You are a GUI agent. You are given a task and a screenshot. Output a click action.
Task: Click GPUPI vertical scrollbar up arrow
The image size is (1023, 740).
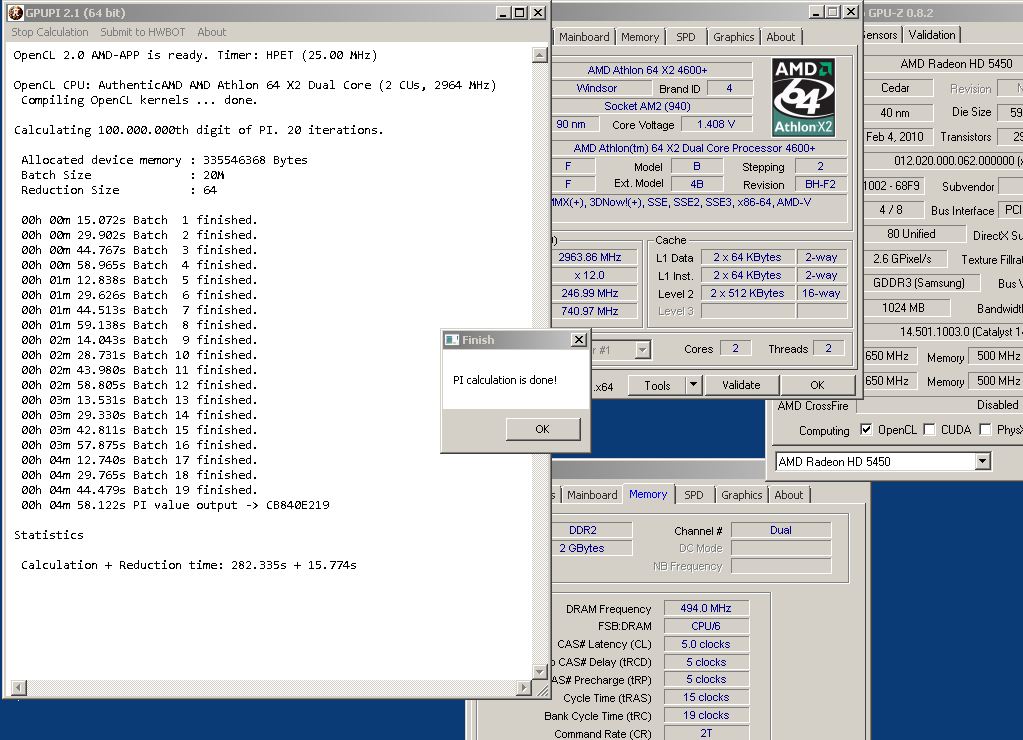click(x=540, y=55)
